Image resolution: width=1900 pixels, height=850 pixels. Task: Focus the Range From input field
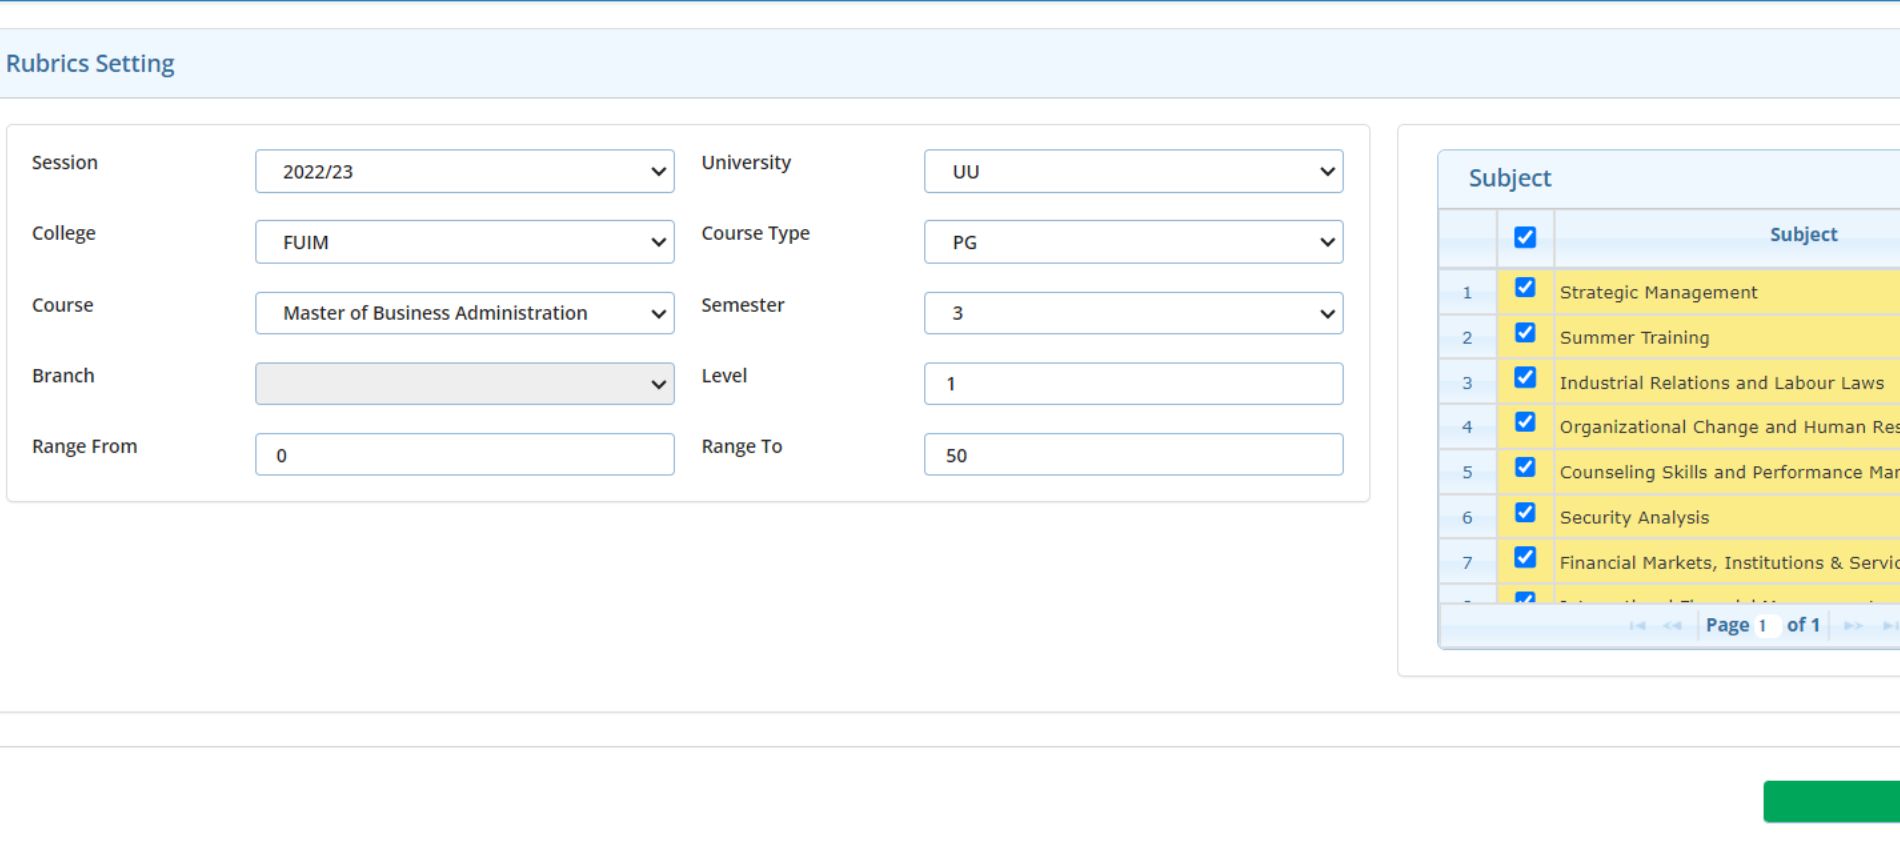(x=464, y=455)
